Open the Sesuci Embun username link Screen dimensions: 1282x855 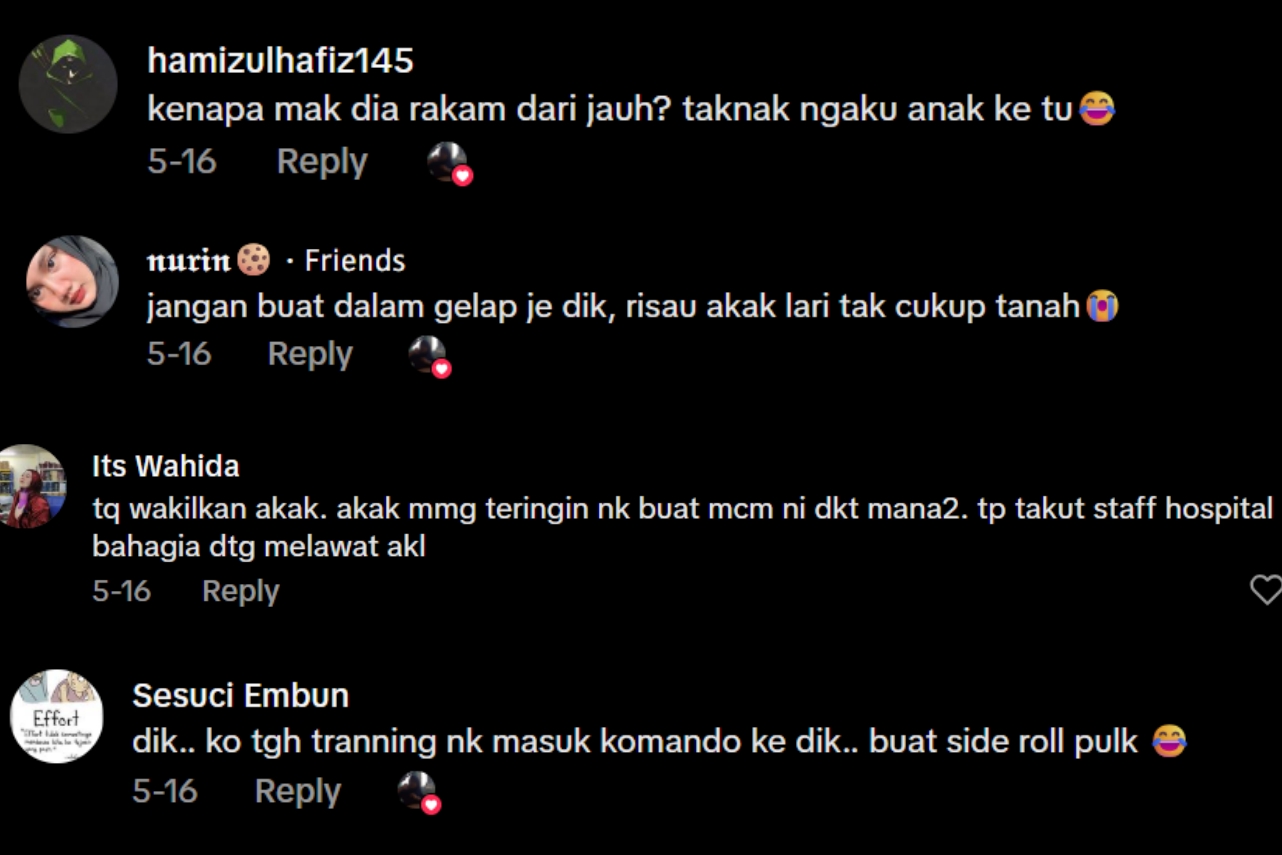pos(241,695)
